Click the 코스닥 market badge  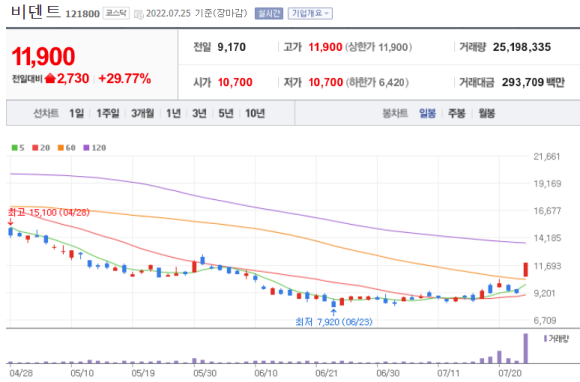pos(116,14)
